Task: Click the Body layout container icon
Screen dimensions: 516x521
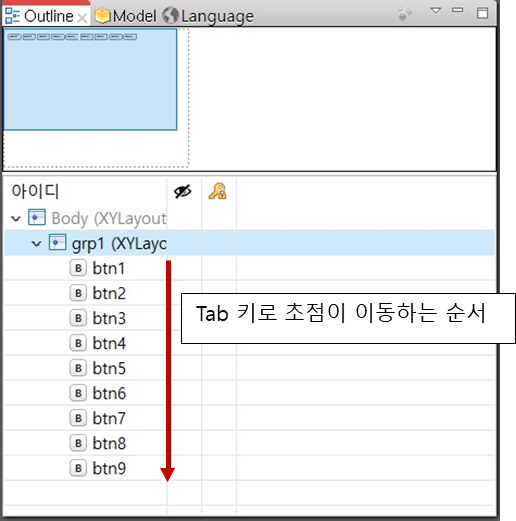Action: [x=37, y=217]
